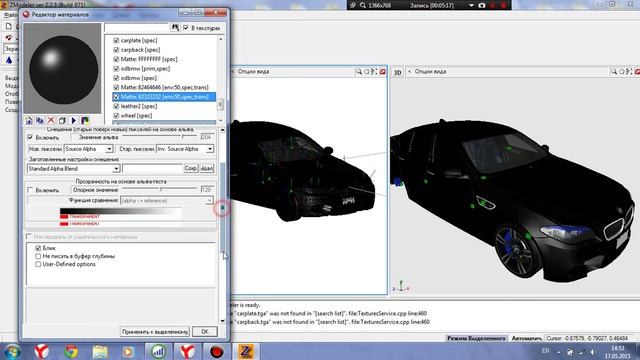This screenshot has height=360, width=640.
Task: Click the 3D view mode label button
Action: [397, 72]
